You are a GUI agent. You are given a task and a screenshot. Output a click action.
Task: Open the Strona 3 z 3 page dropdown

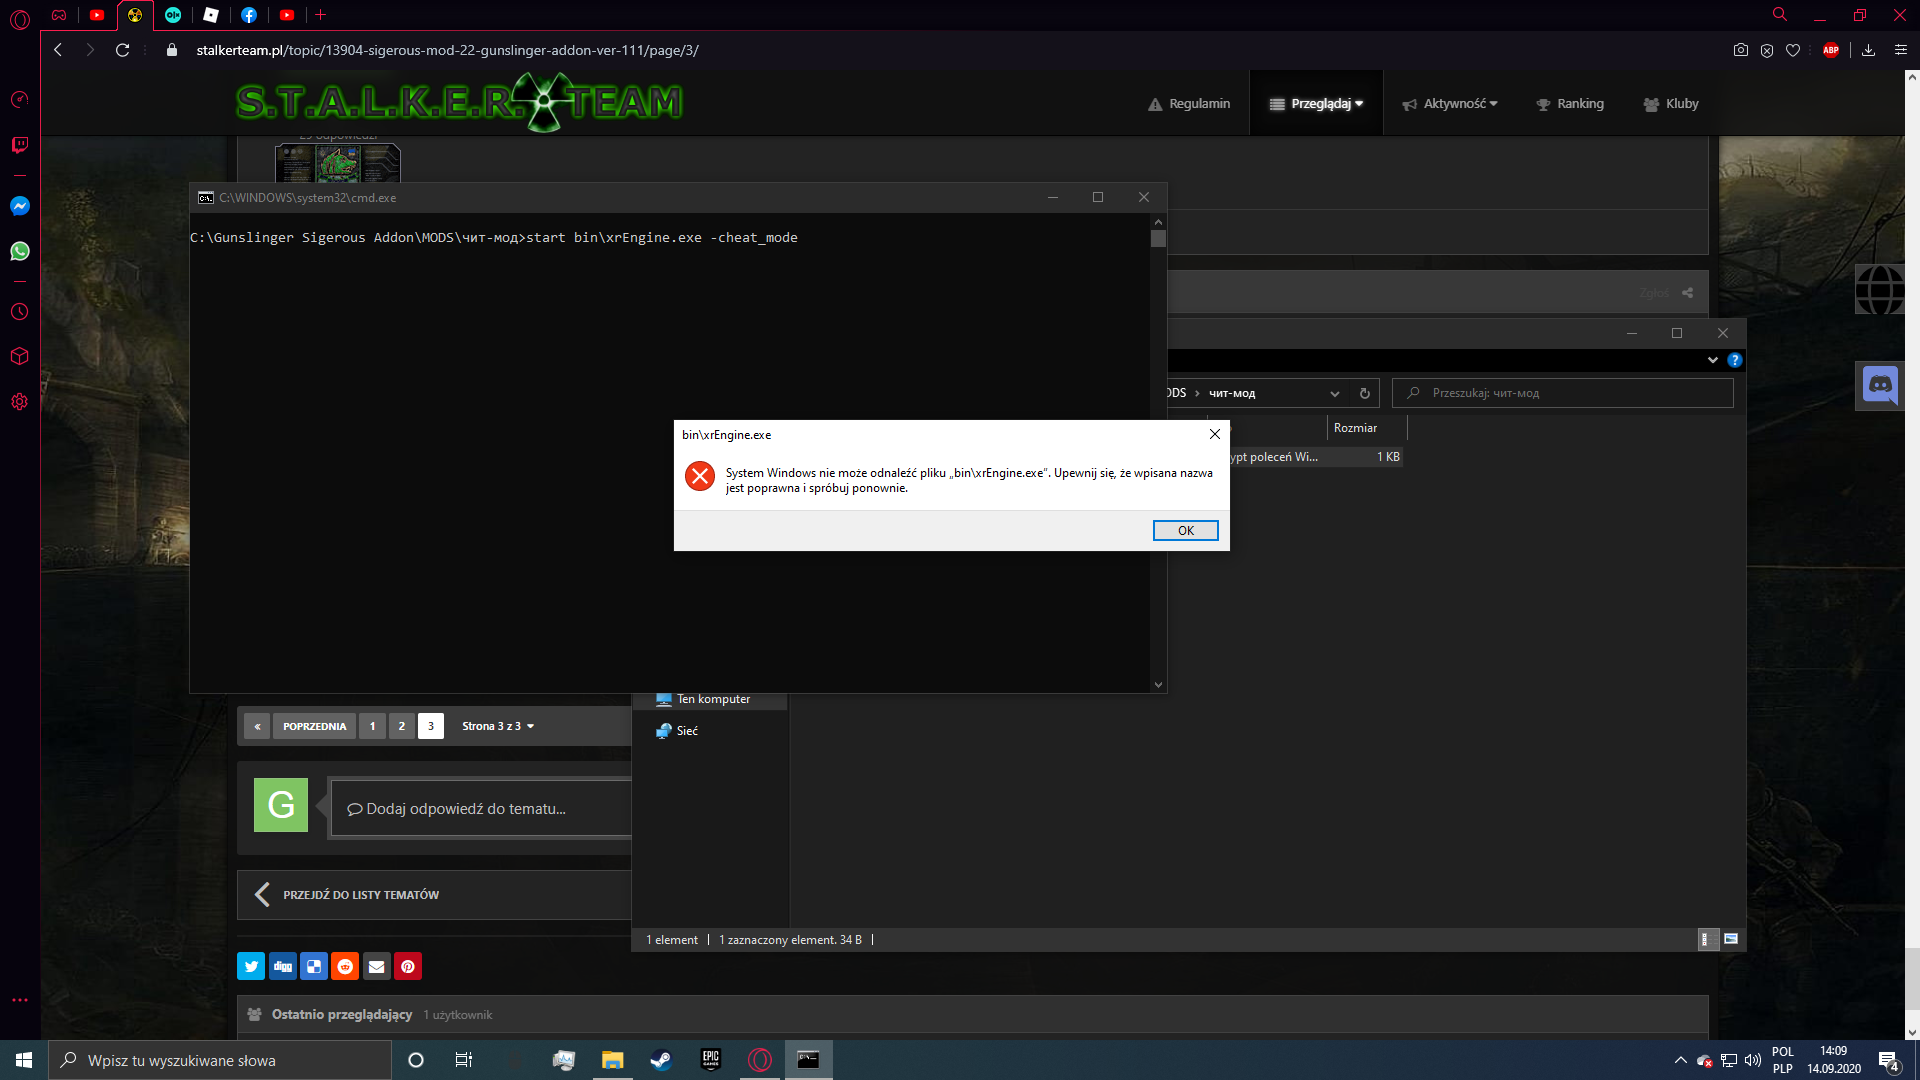pos(497,726)
